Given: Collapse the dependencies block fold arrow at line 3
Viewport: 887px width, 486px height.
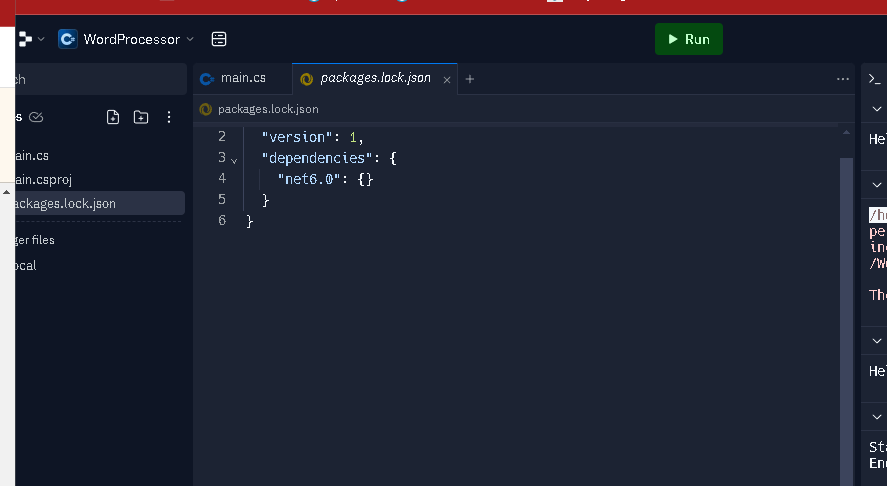Looking at the screenshot, I should (x=234, y=161).
